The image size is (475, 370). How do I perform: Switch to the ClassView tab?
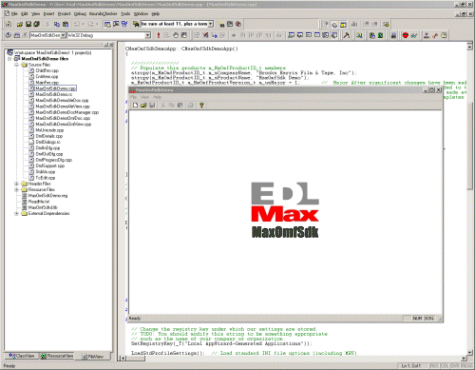pos(22,356)
